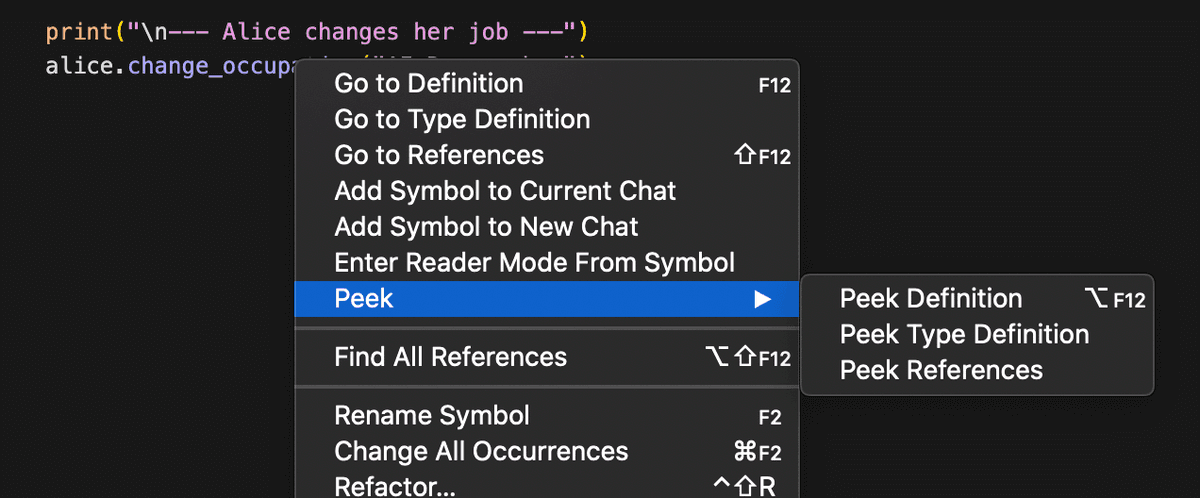Select Find All References
1200x498 pixels.
pos(450,357)
